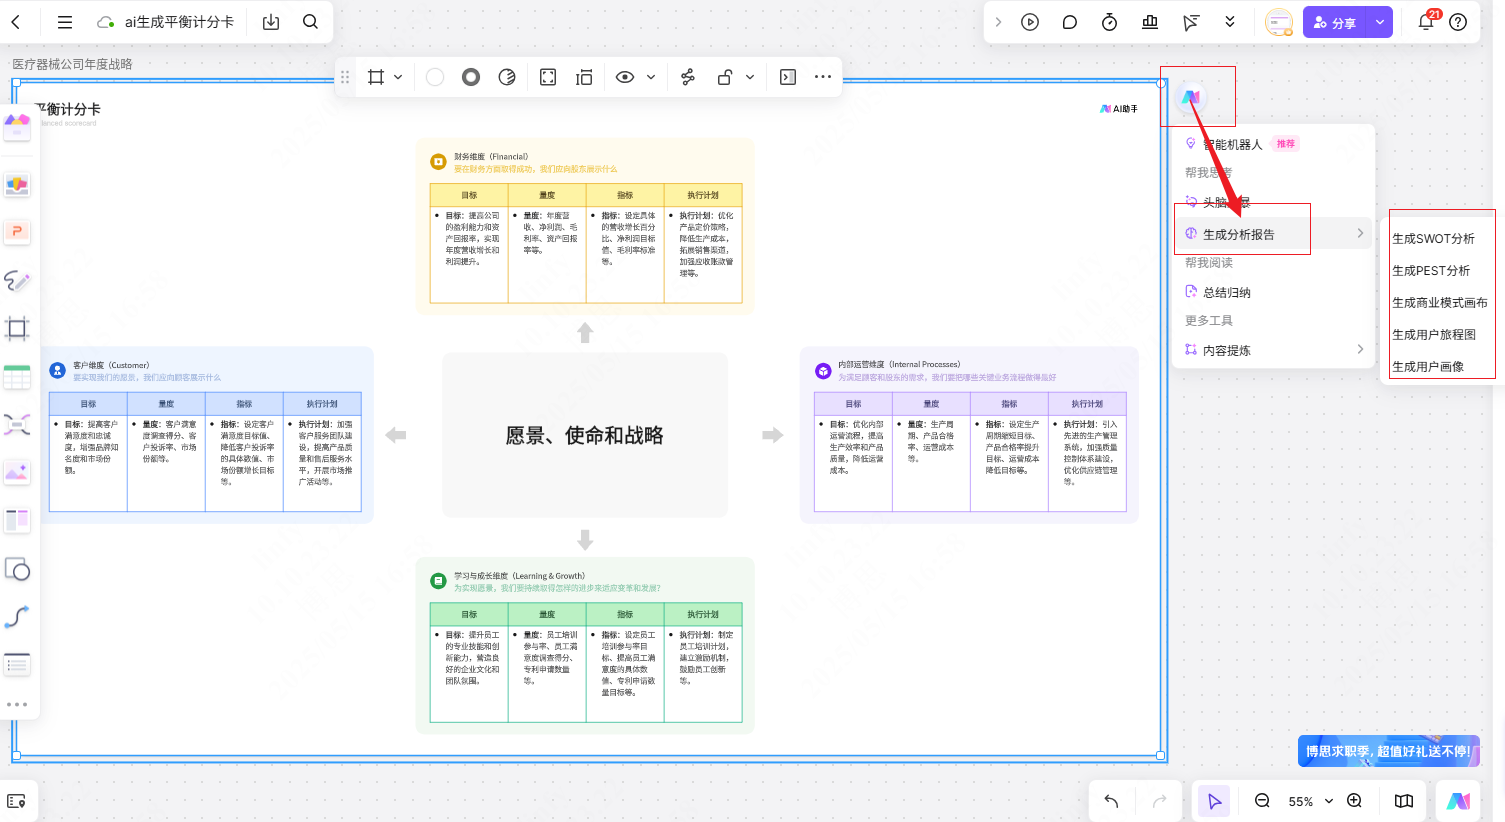Viewport: 1505px width, 822px height.
Task: Open the help question-mark icon
Action: pos(1459,22)
